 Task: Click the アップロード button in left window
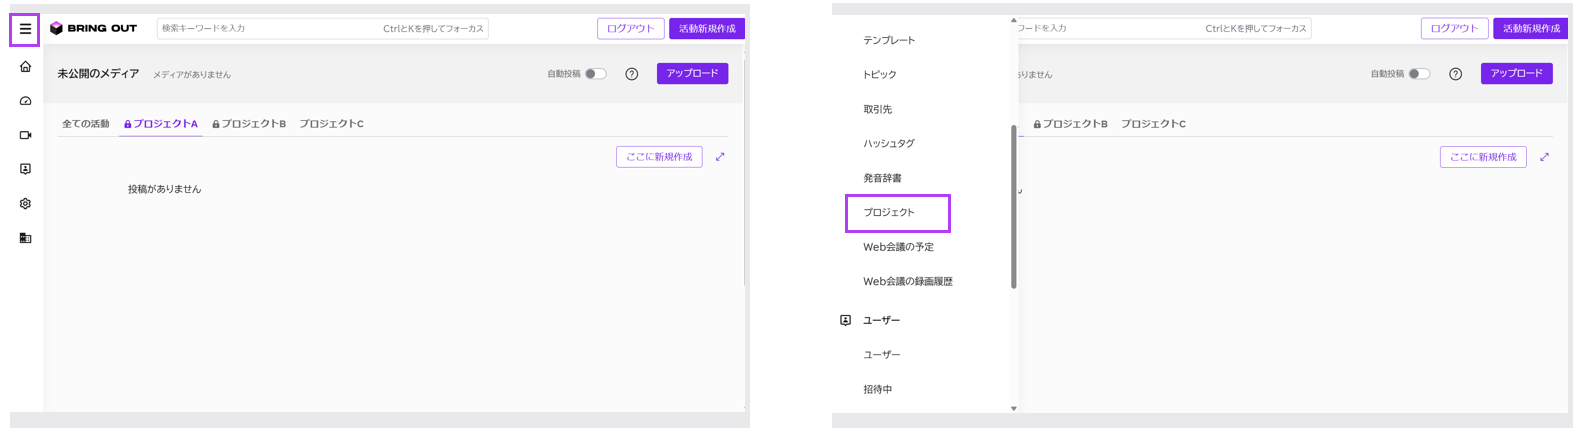[692, 74]
